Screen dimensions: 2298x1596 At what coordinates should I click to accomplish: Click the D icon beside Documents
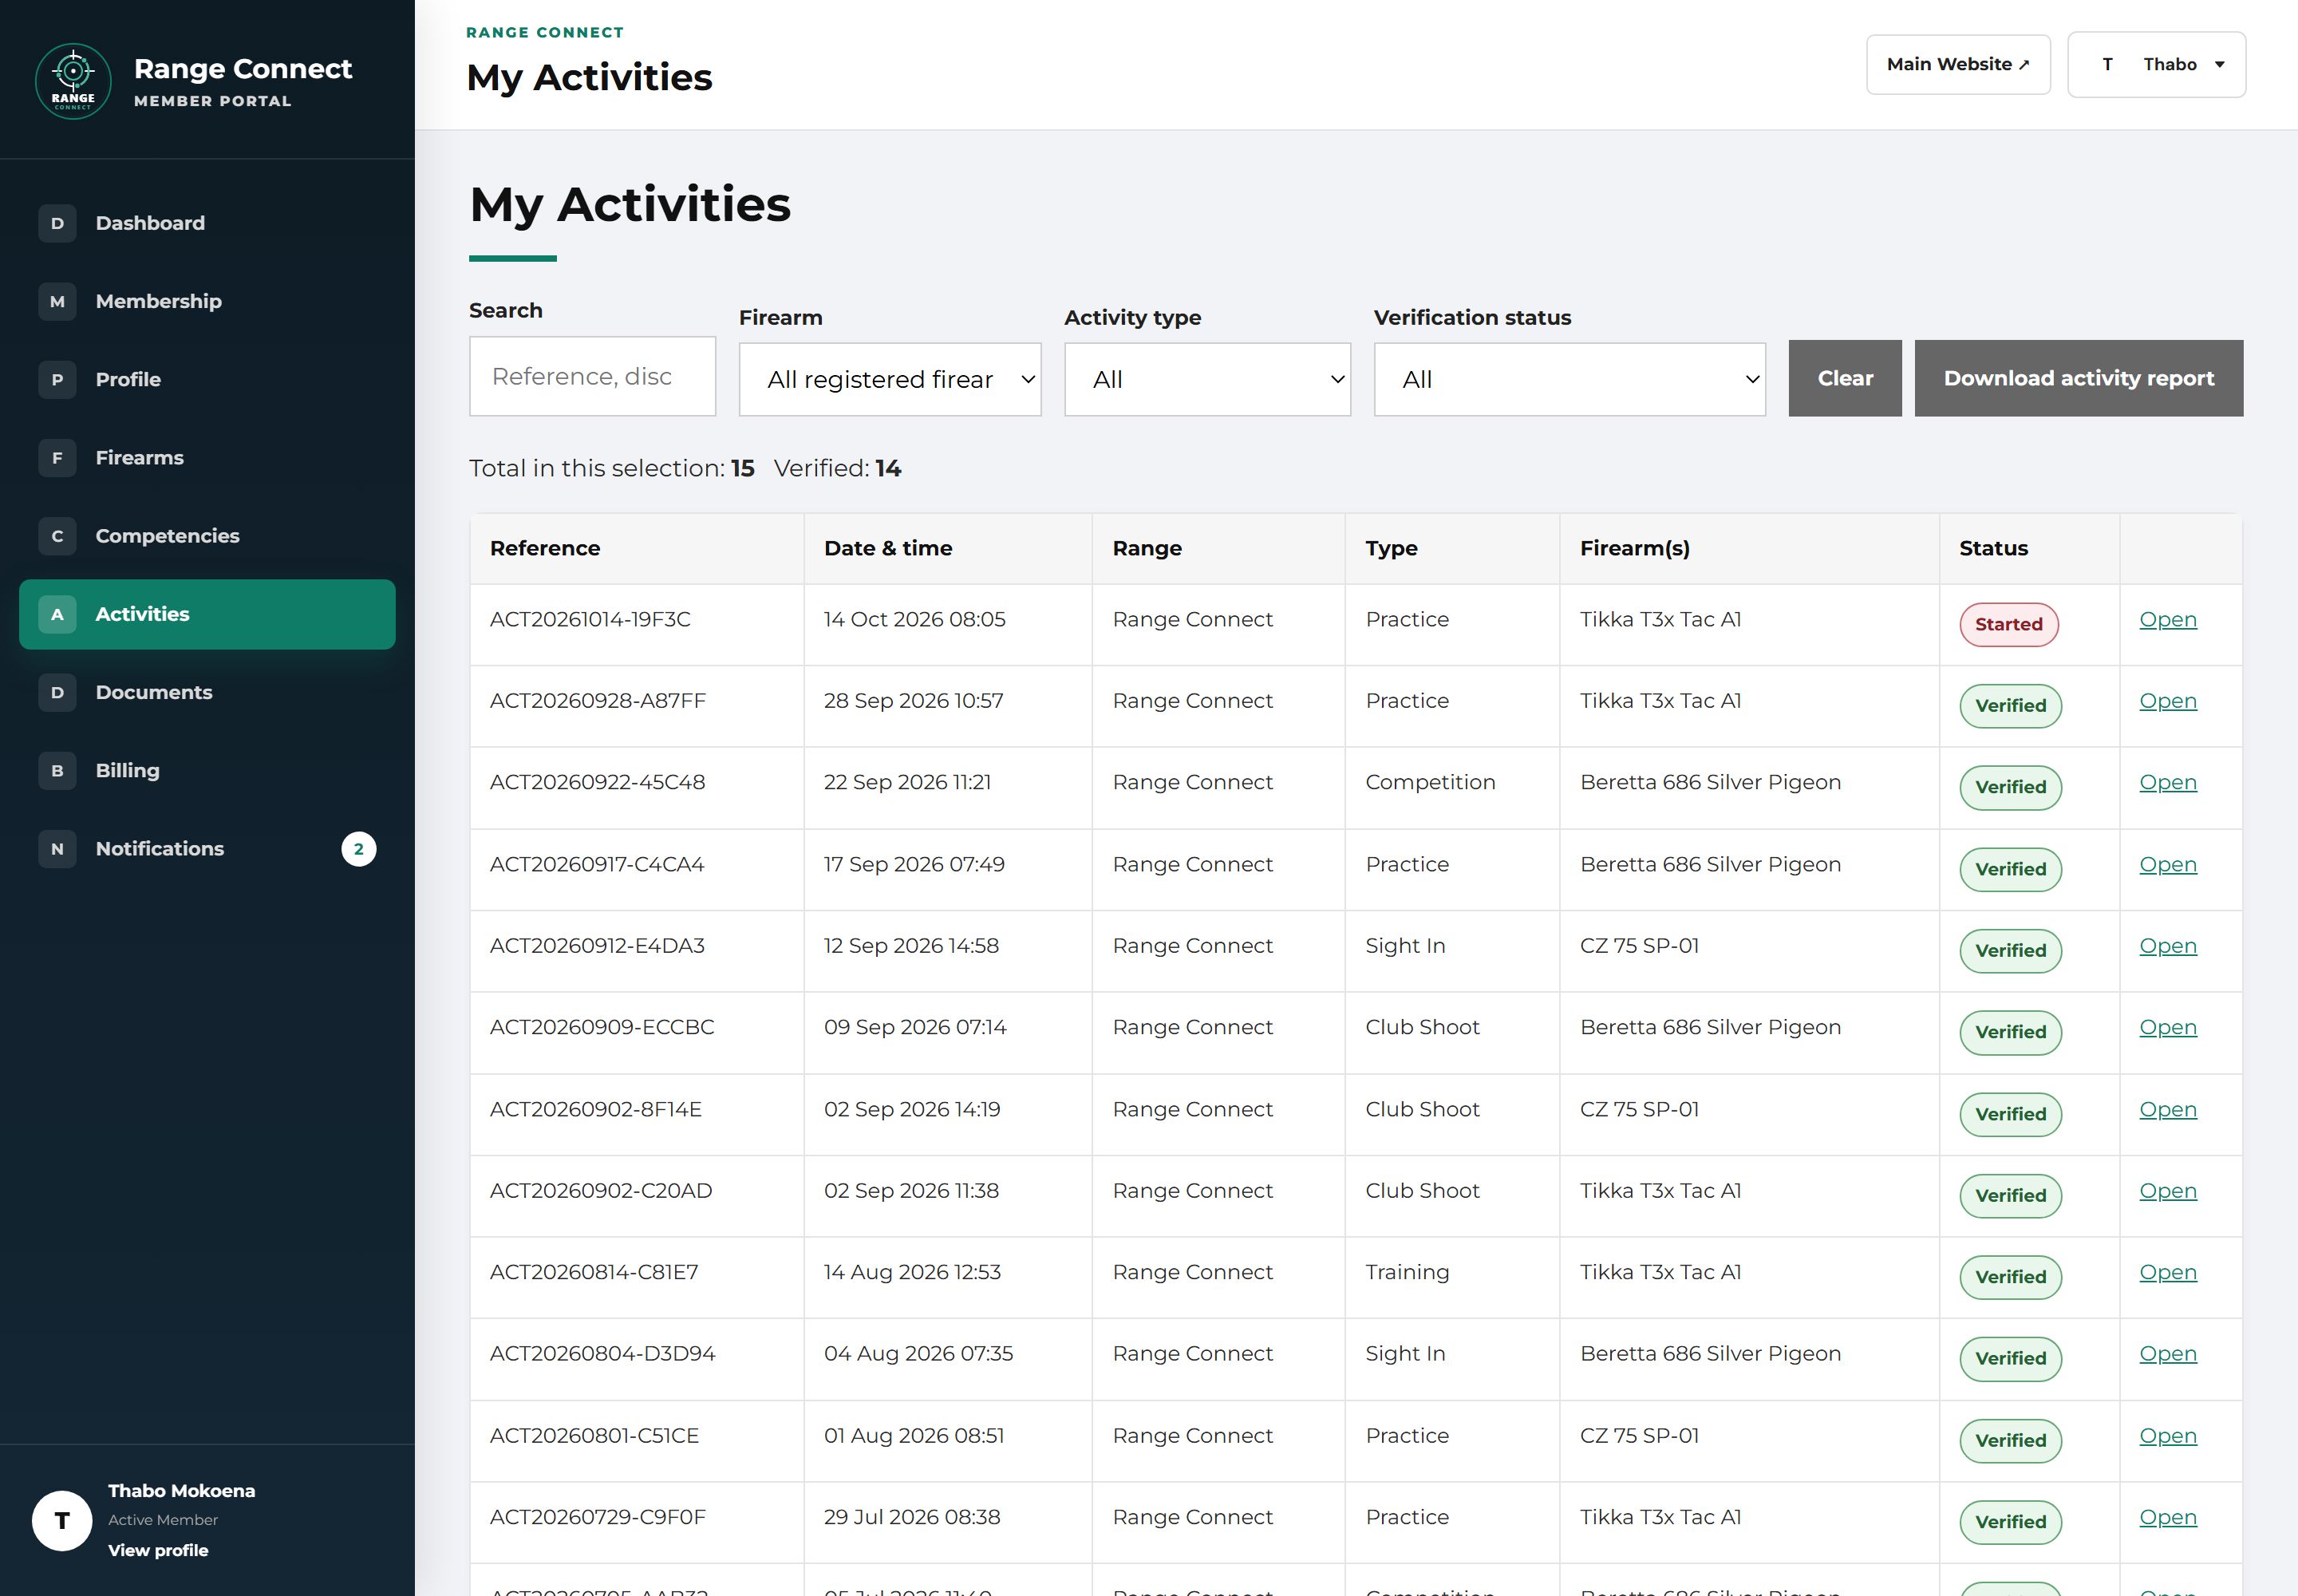coord(57,692)
